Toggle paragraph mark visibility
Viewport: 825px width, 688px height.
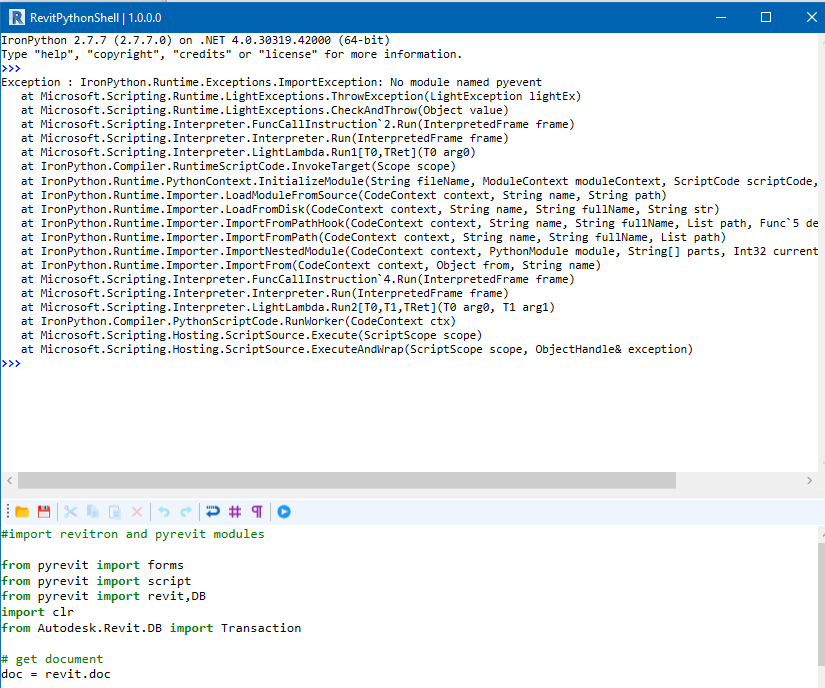coord(257,511)
